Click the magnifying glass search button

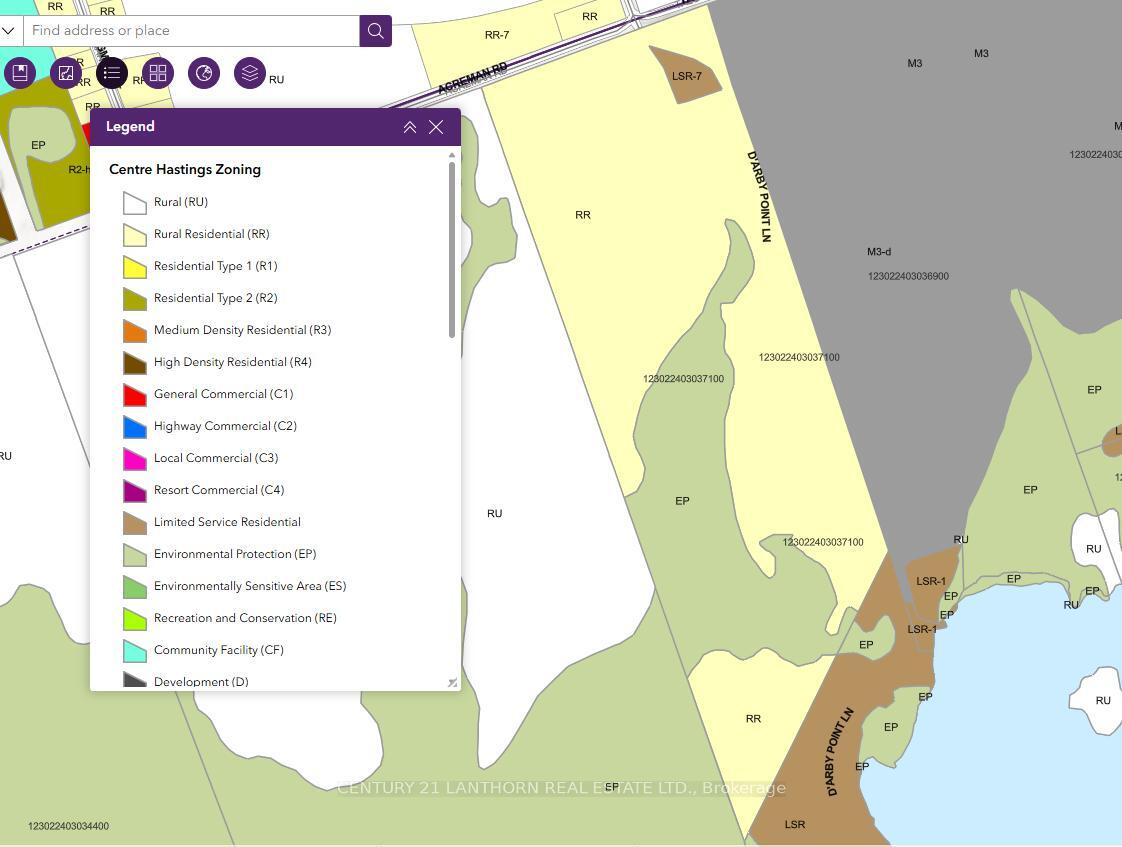pyautogui.click(x=375, y=31)
